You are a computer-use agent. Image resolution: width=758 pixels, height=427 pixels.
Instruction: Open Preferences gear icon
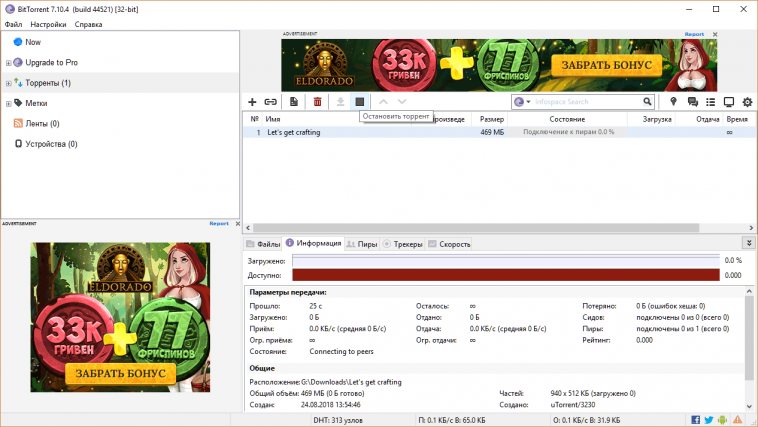pos(747,102)
